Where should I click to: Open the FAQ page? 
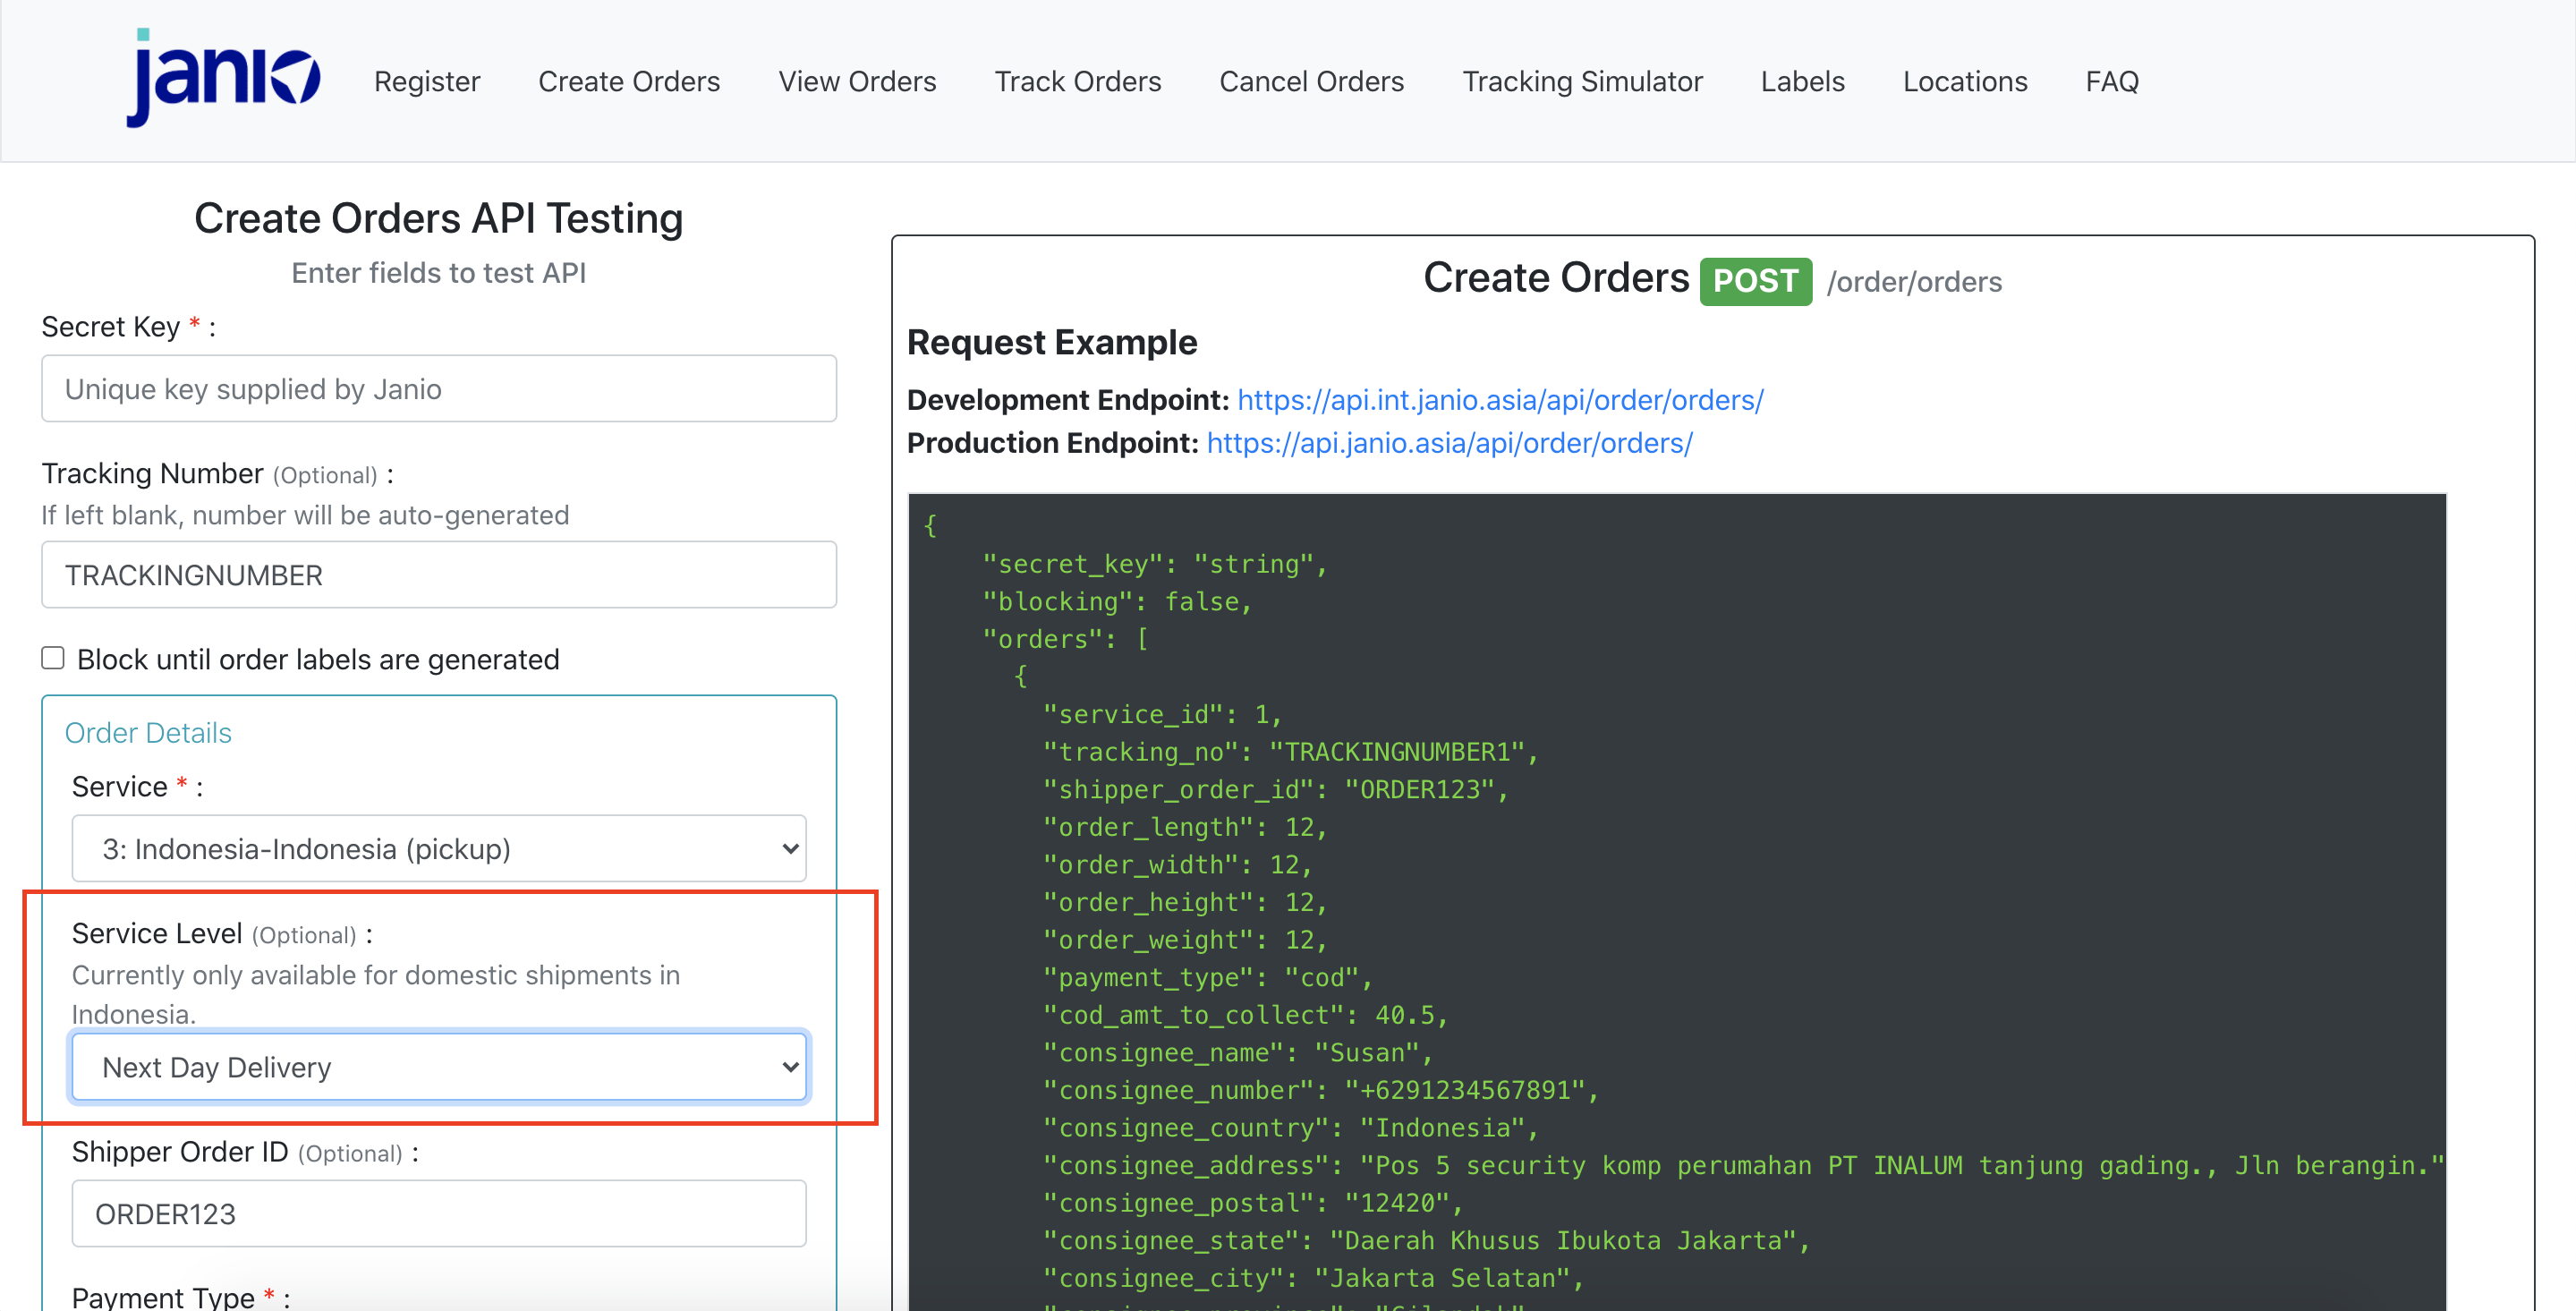point(2112,81)
